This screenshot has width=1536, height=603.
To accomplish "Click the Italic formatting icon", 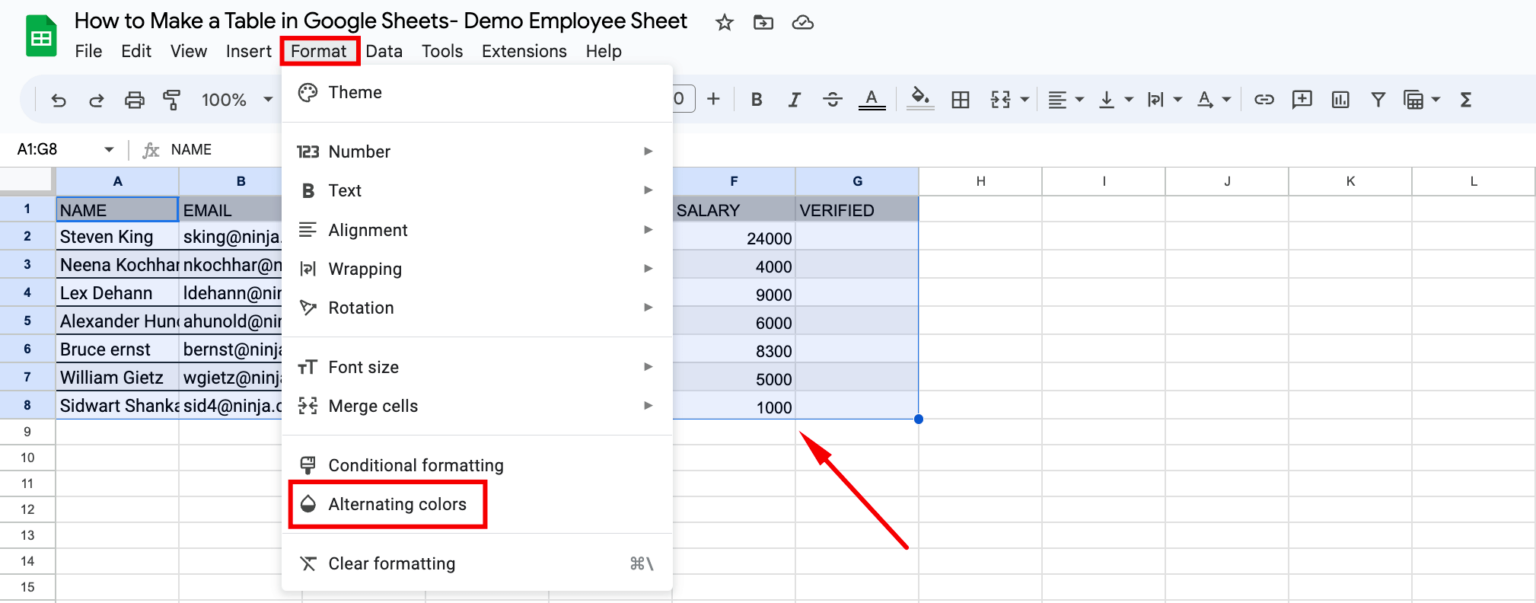I will tap(794, 99).
